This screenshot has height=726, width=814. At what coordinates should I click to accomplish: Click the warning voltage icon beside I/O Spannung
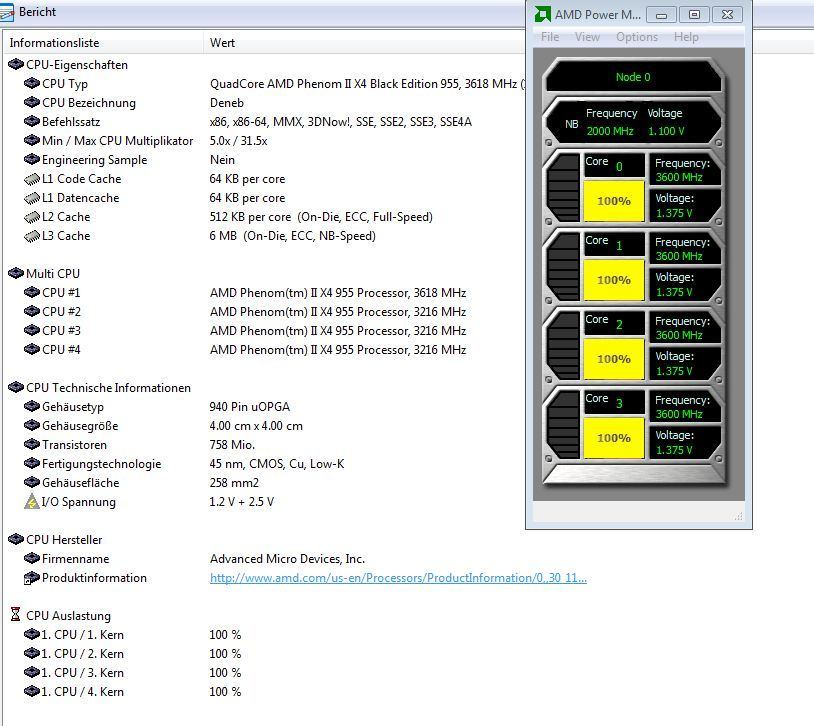point(32,502)
